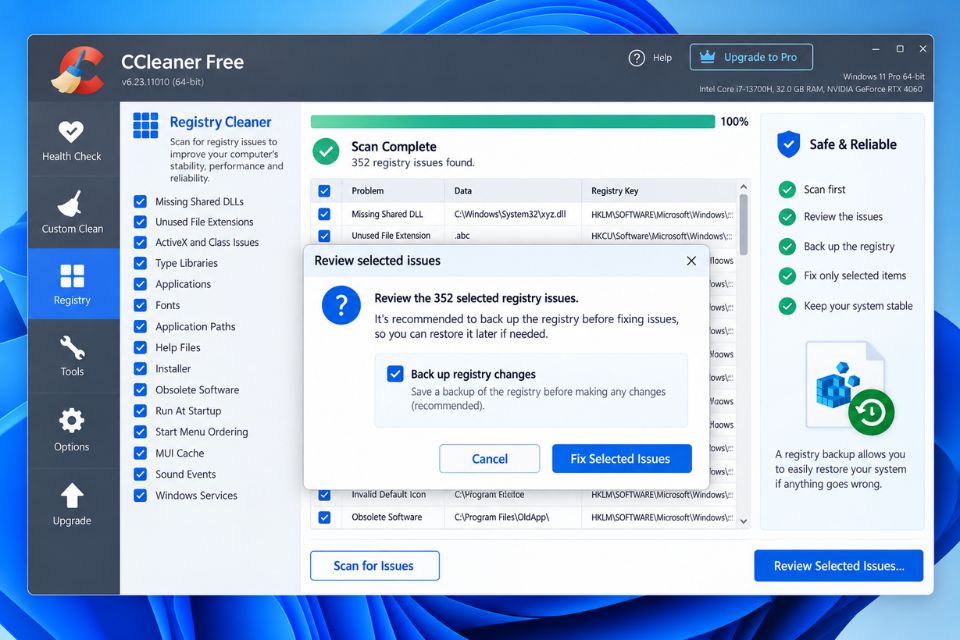
Task: Toggle the Help Files checkbox
Action: tap(140, 347)
